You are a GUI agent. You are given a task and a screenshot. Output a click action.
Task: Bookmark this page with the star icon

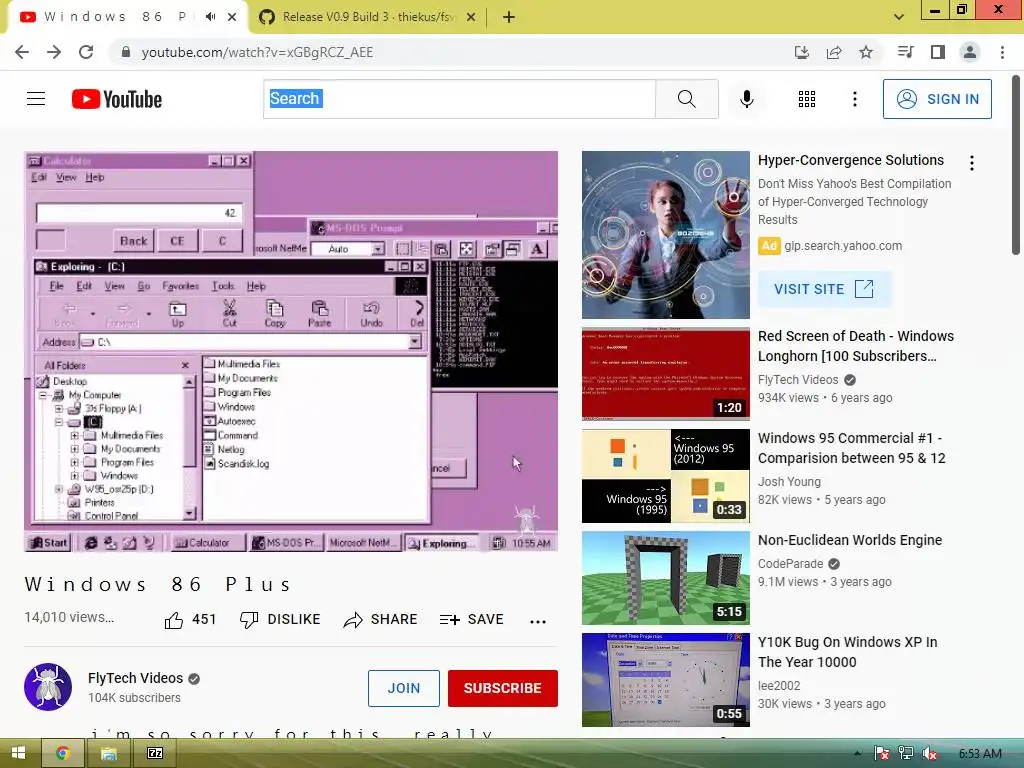click(865, 52)
